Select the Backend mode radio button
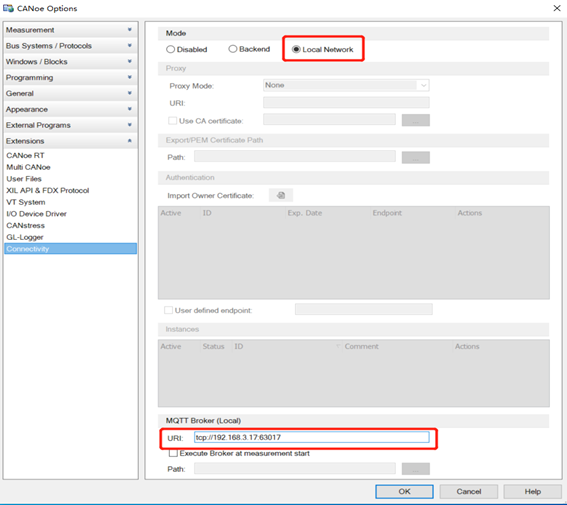Screen dimensions: 567x505 [233, 49]
